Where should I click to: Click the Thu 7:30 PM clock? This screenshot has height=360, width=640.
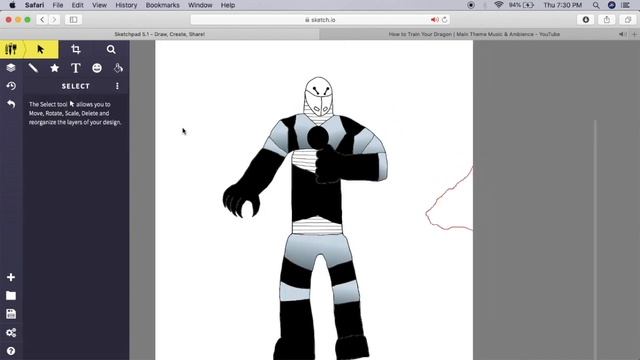coord(562,5)
